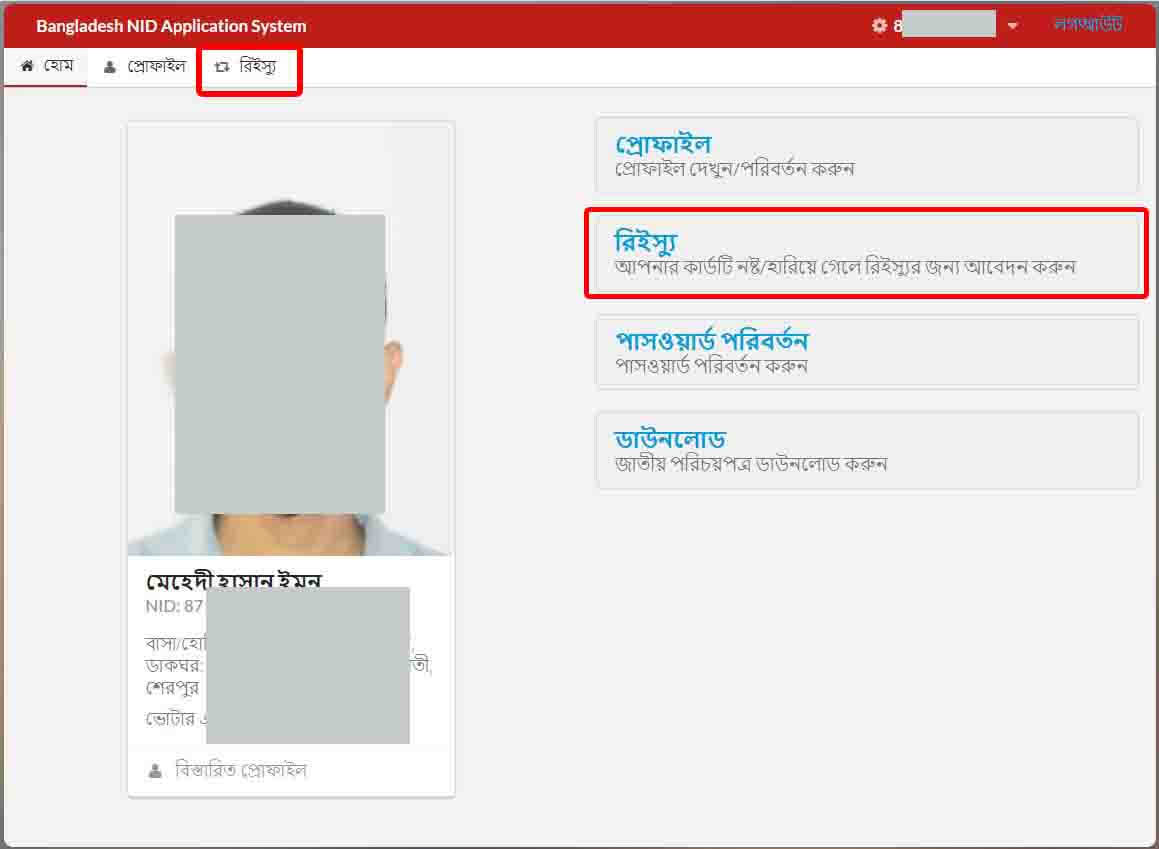Click the রিইস্যু highlighted menu card
Viewport: 1159px width, 849px height.
click(x=865, y=254)
